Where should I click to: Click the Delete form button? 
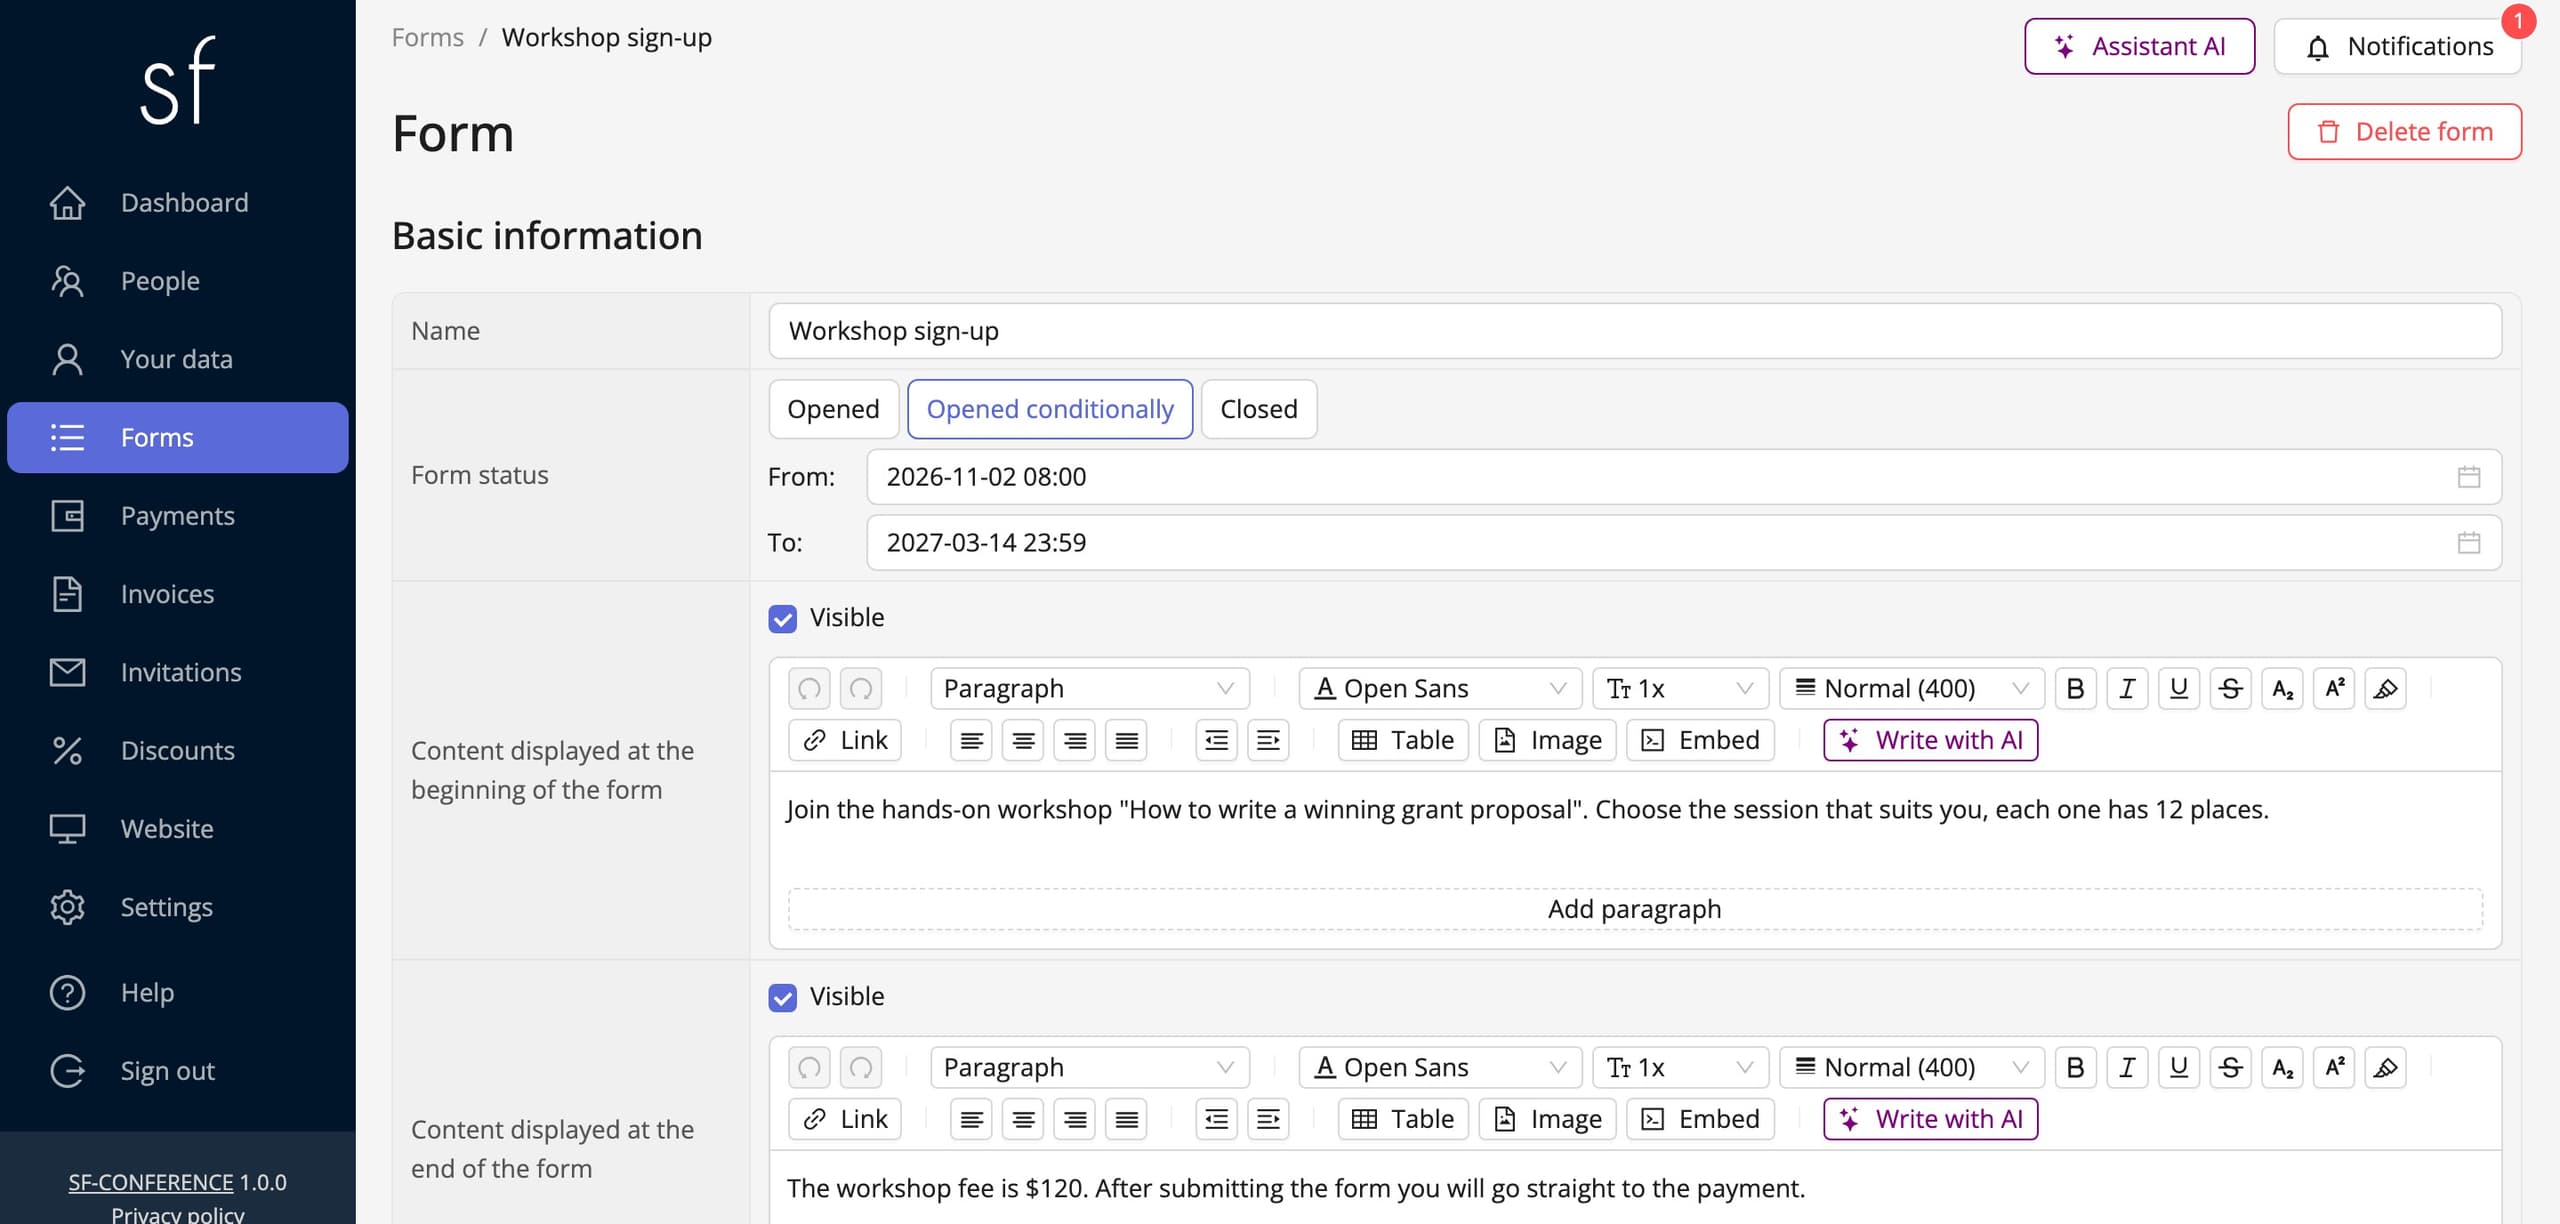pos(2404,131)
